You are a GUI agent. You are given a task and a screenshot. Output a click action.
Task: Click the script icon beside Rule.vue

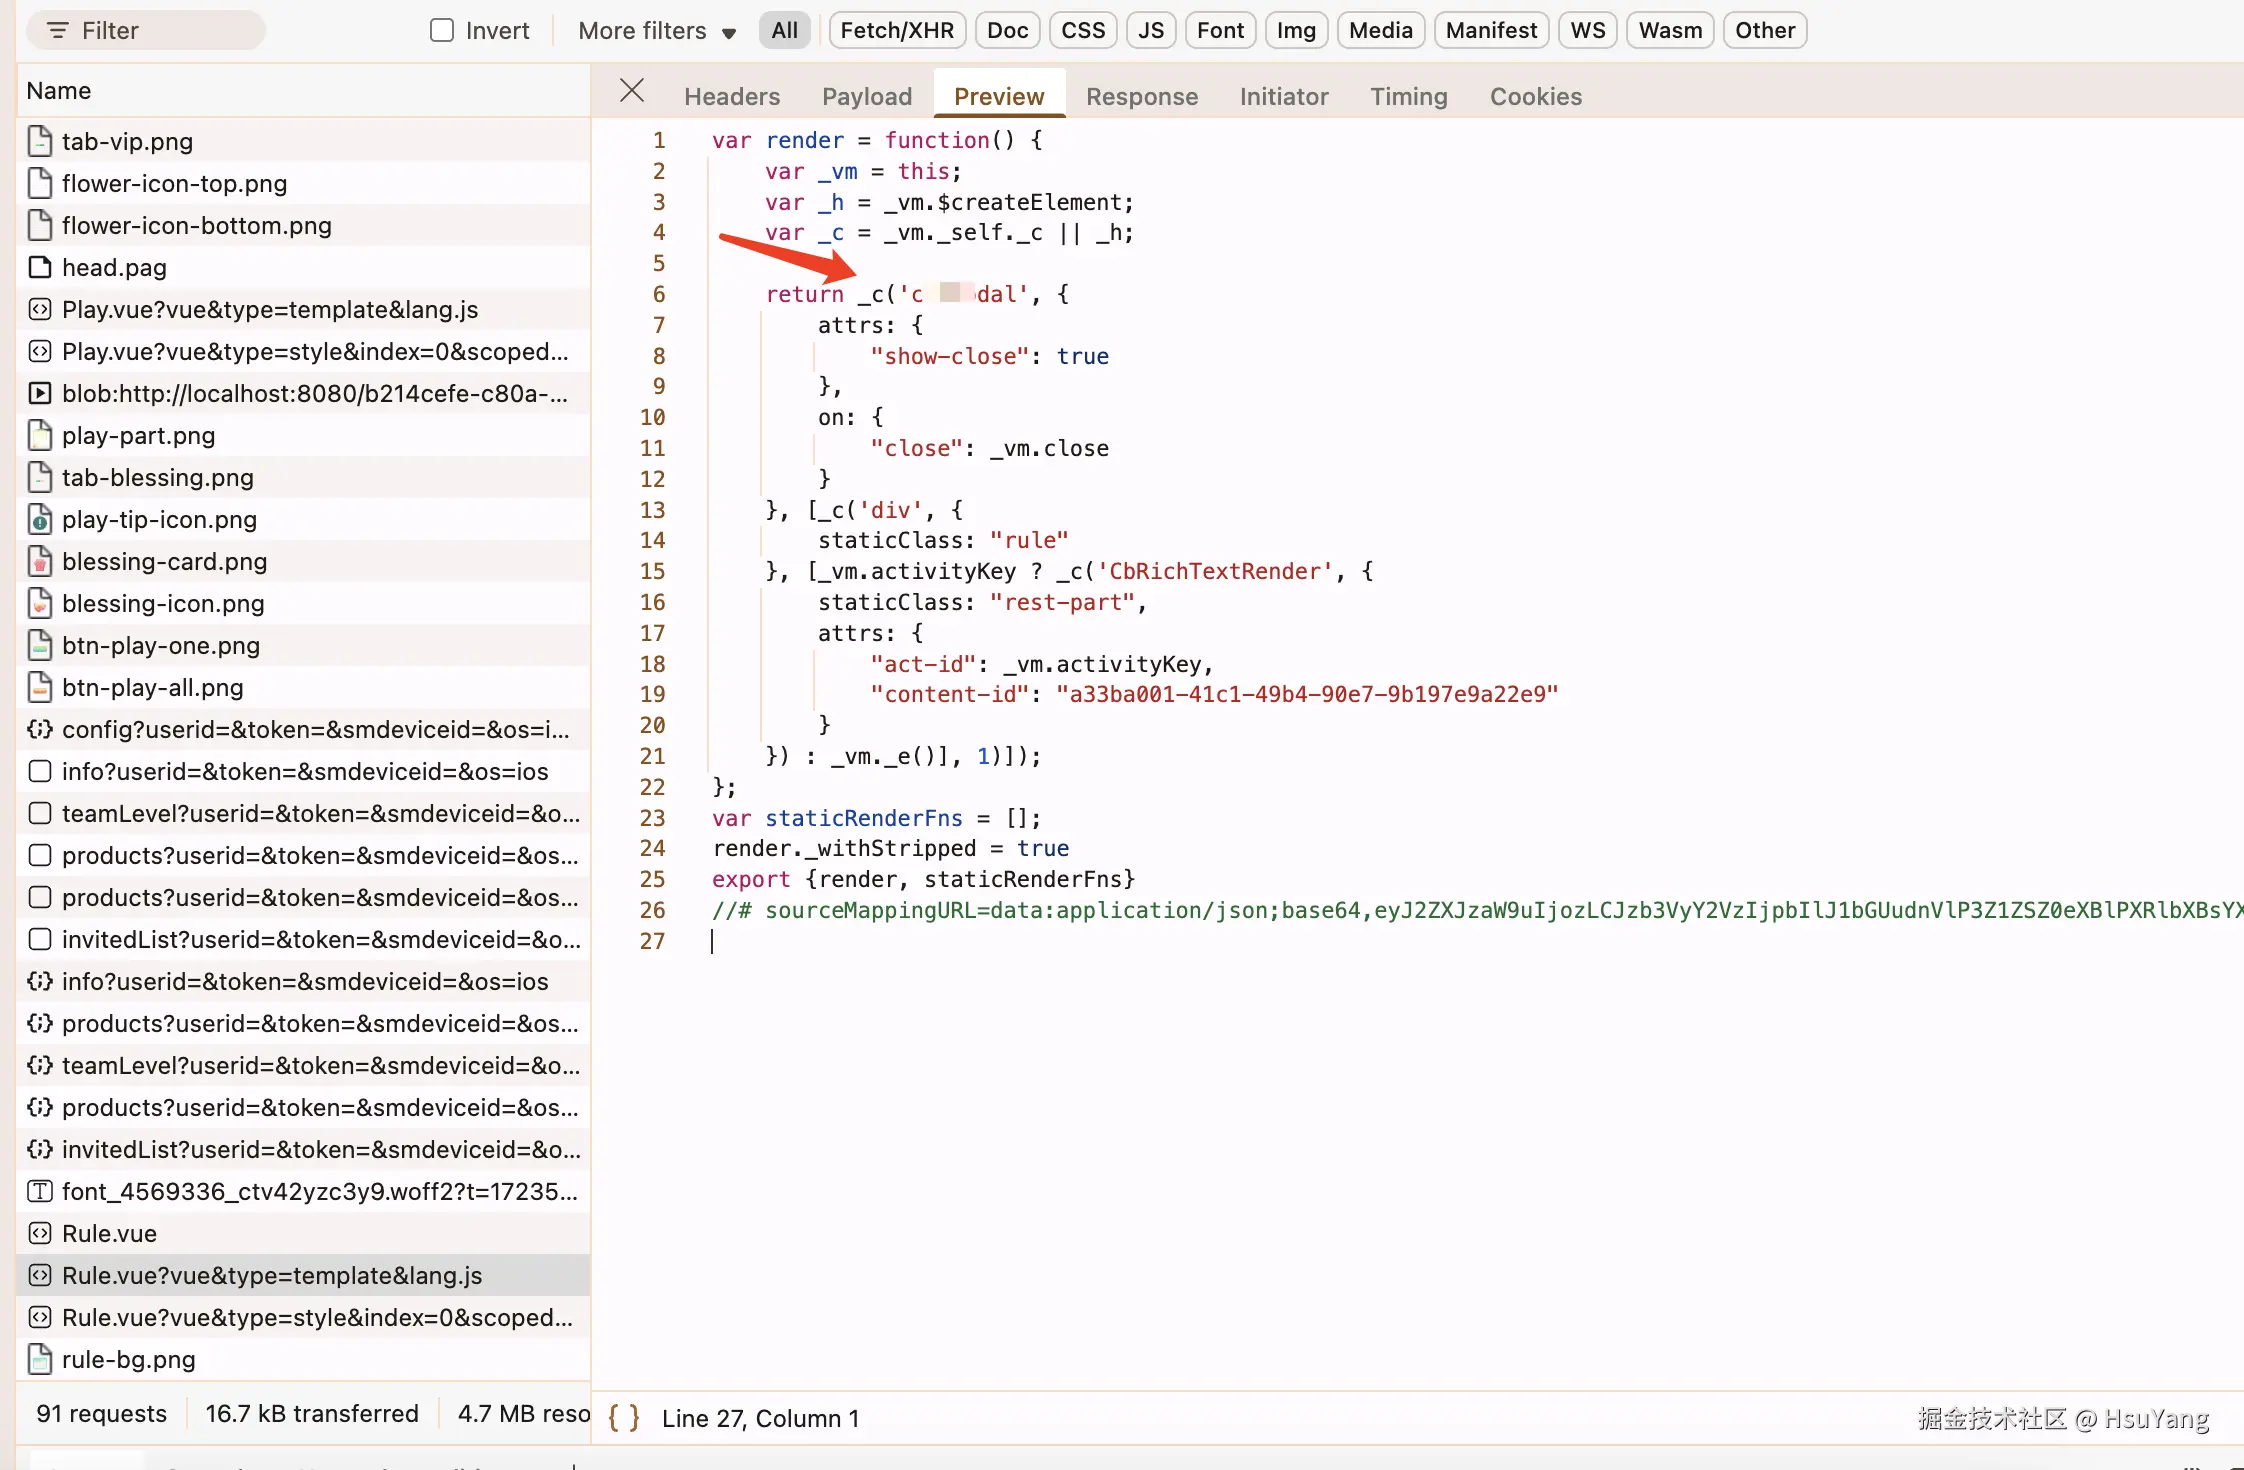tap(40, 1233)
